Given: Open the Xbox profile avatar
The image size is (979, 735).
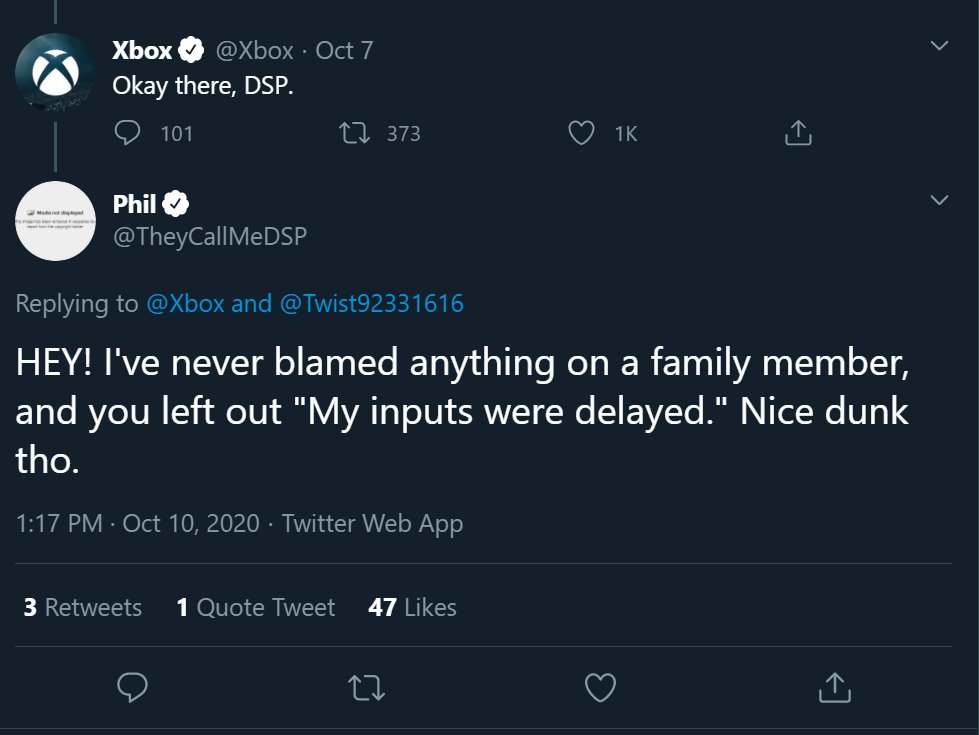Looking at the screenshot, I should (56, 72).
